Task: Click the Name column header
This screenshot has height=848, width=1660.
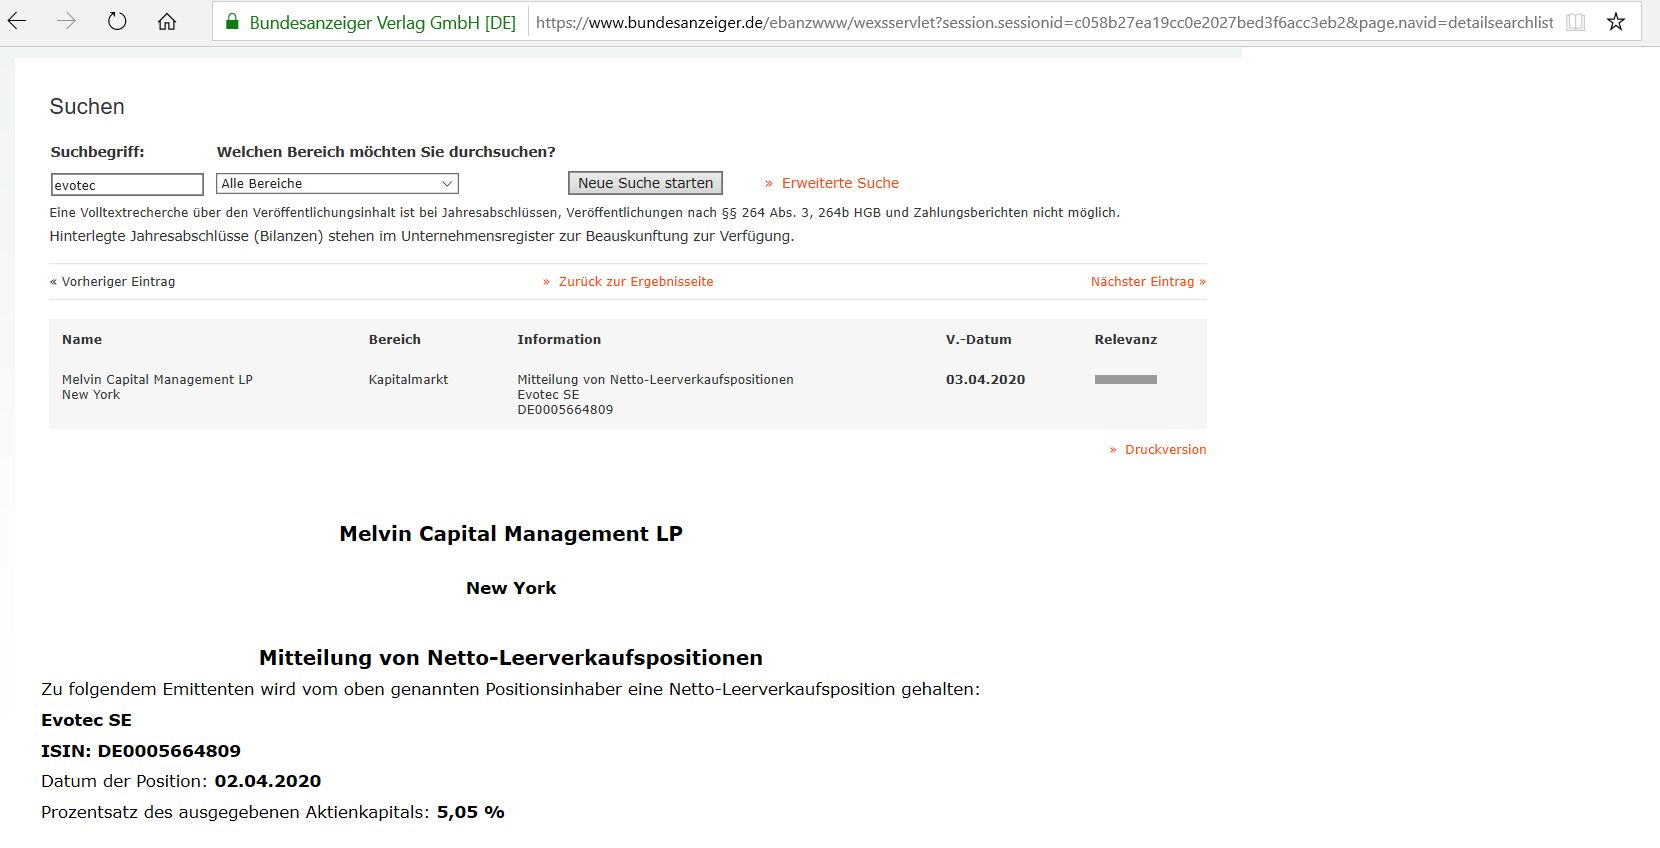Action: click(x=82, y=340)
